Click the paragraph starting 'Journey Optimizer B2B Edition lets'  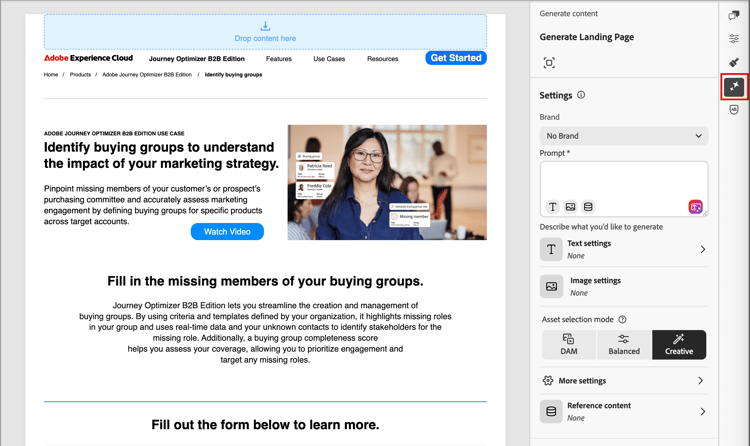(265, 333)
